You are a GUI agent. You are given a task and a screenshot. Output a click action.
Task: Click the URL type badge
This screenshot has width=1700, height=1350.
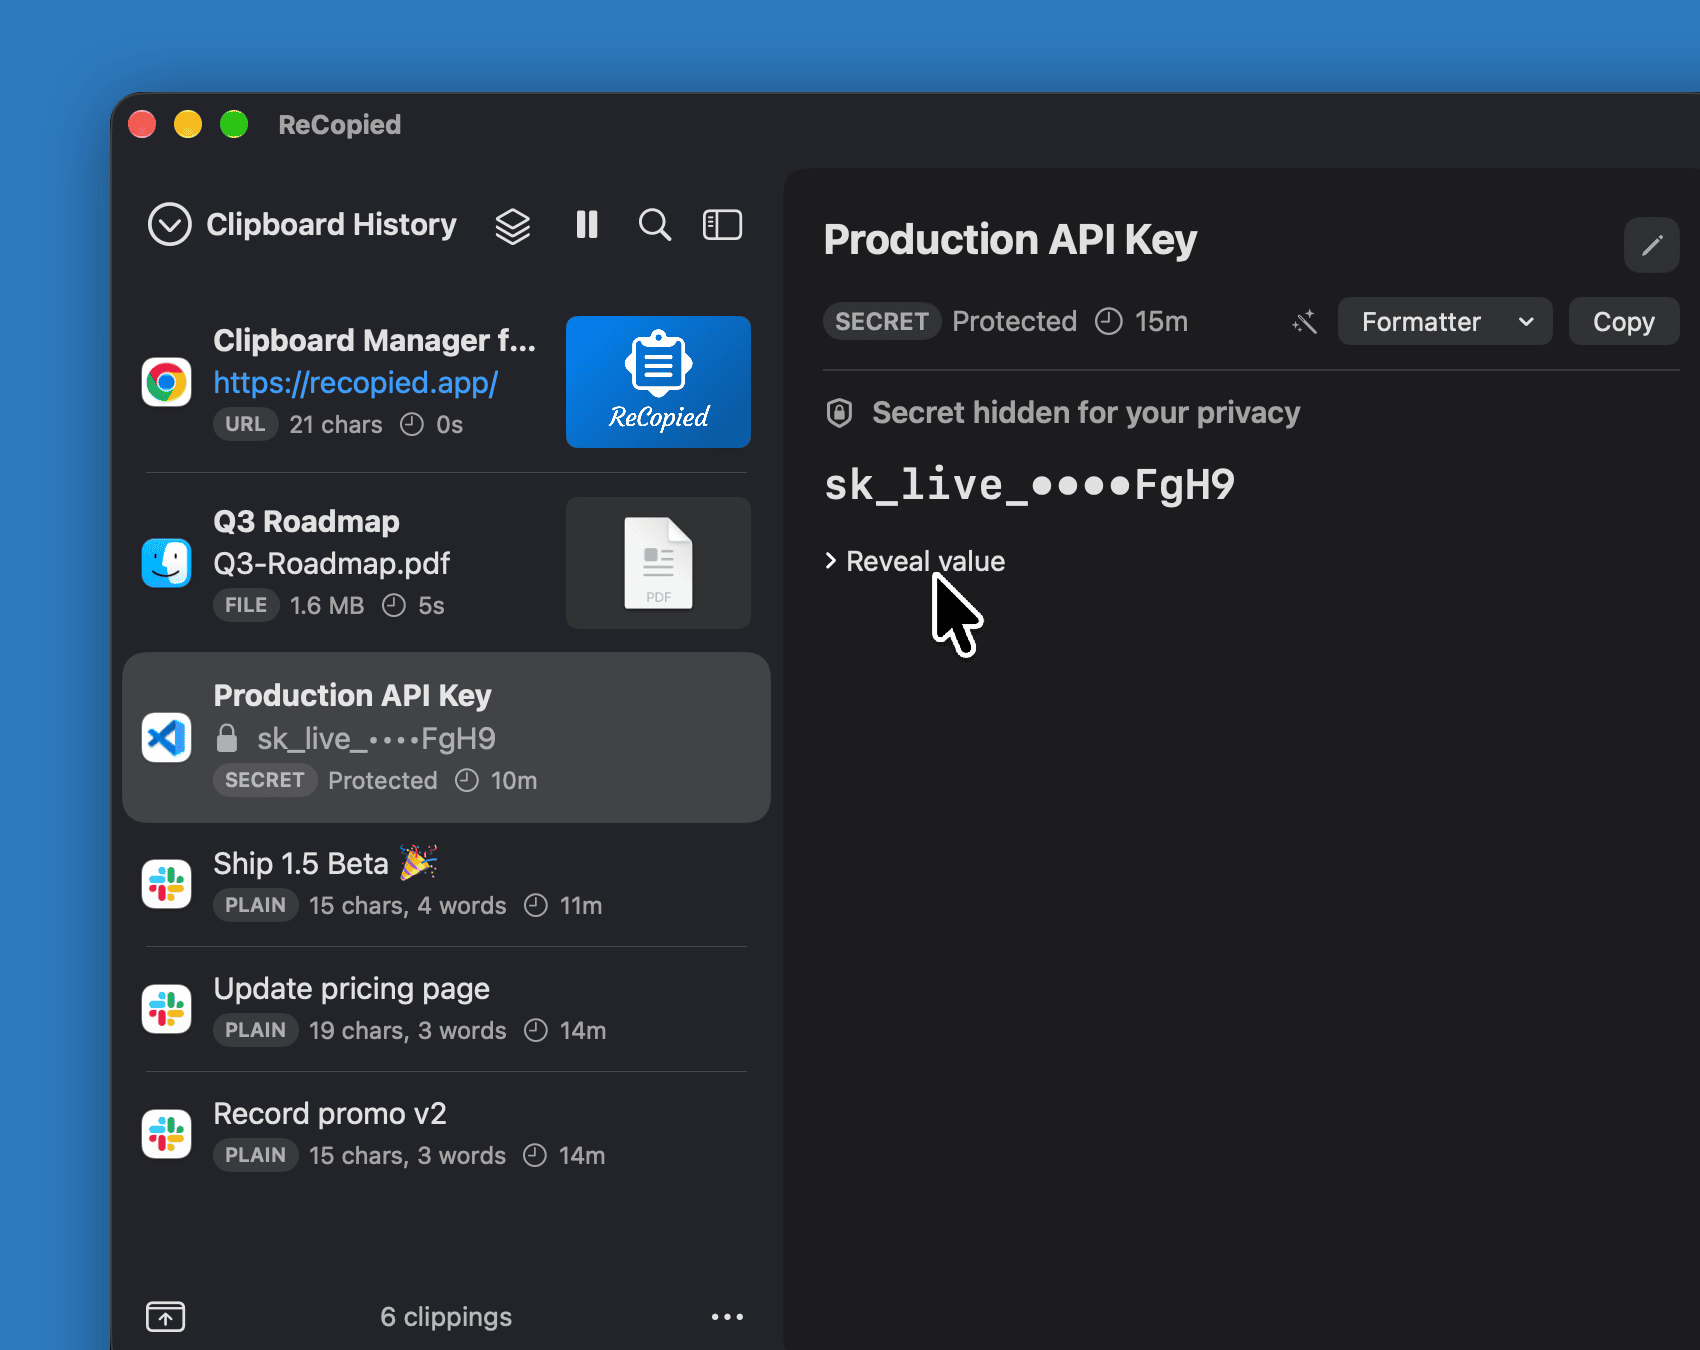point(245,424)
